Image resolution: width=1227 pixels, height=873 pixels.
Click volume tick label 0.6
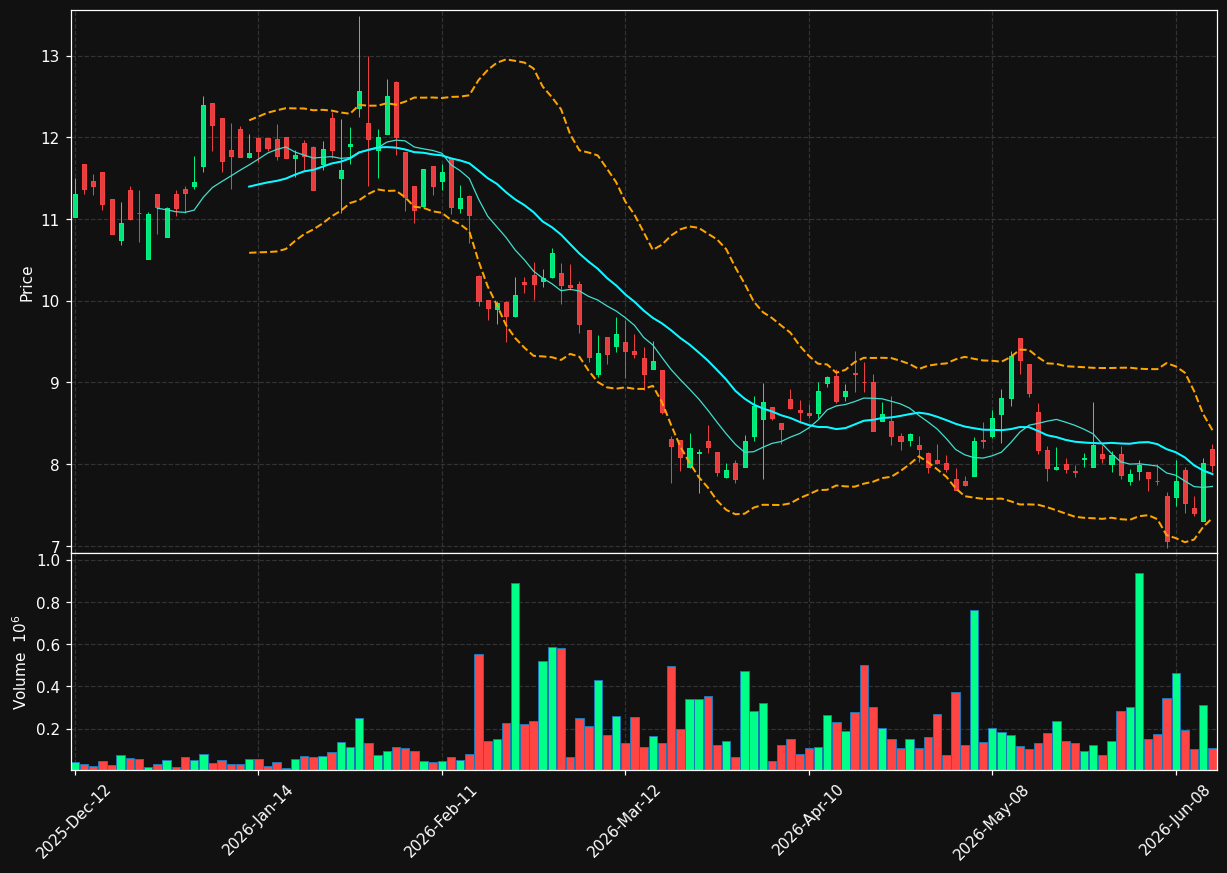pyautogui.click(x=48, y=645)
